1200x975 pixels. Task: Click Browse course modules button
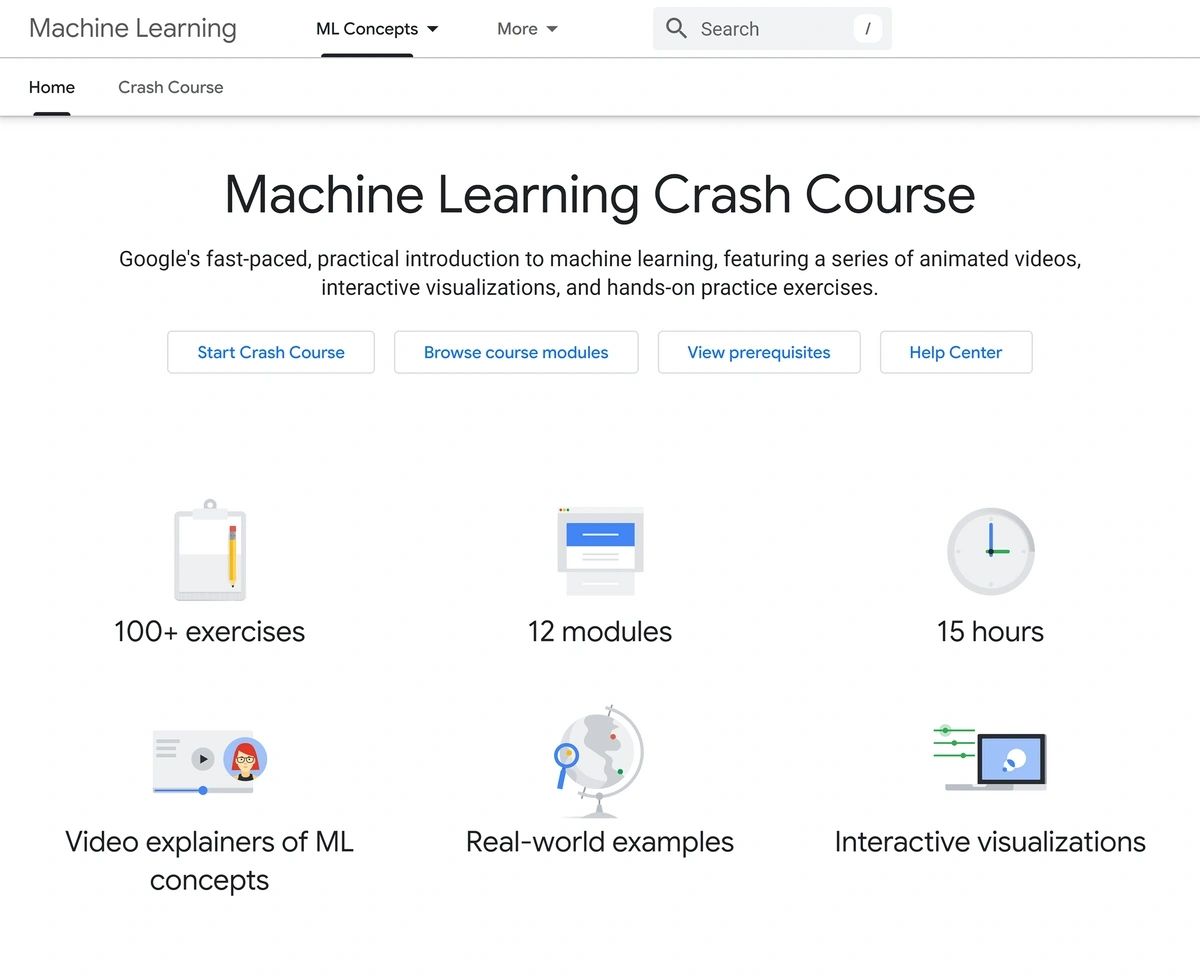(x=516, y=352)
